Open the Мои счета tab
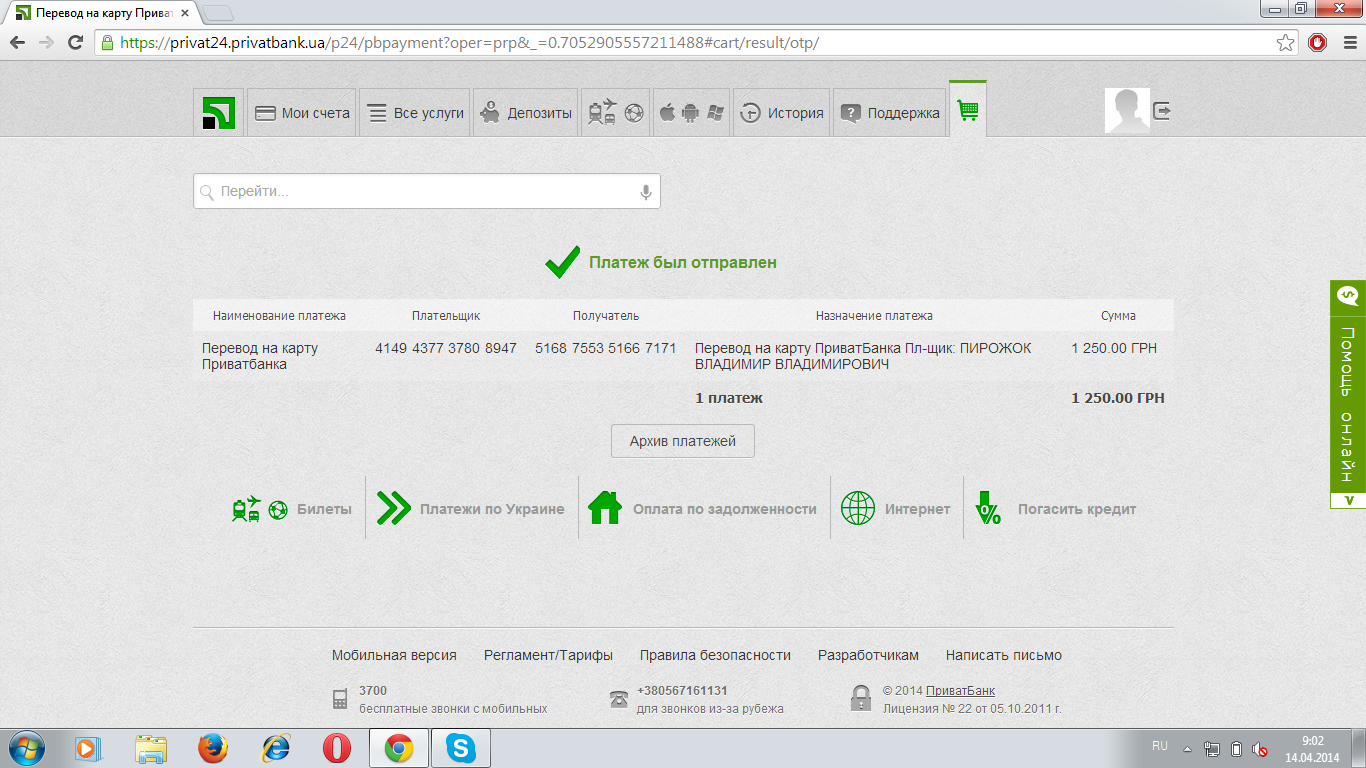Image resolution: width=1366 pixels, height=768 pixels. (302, 112)
